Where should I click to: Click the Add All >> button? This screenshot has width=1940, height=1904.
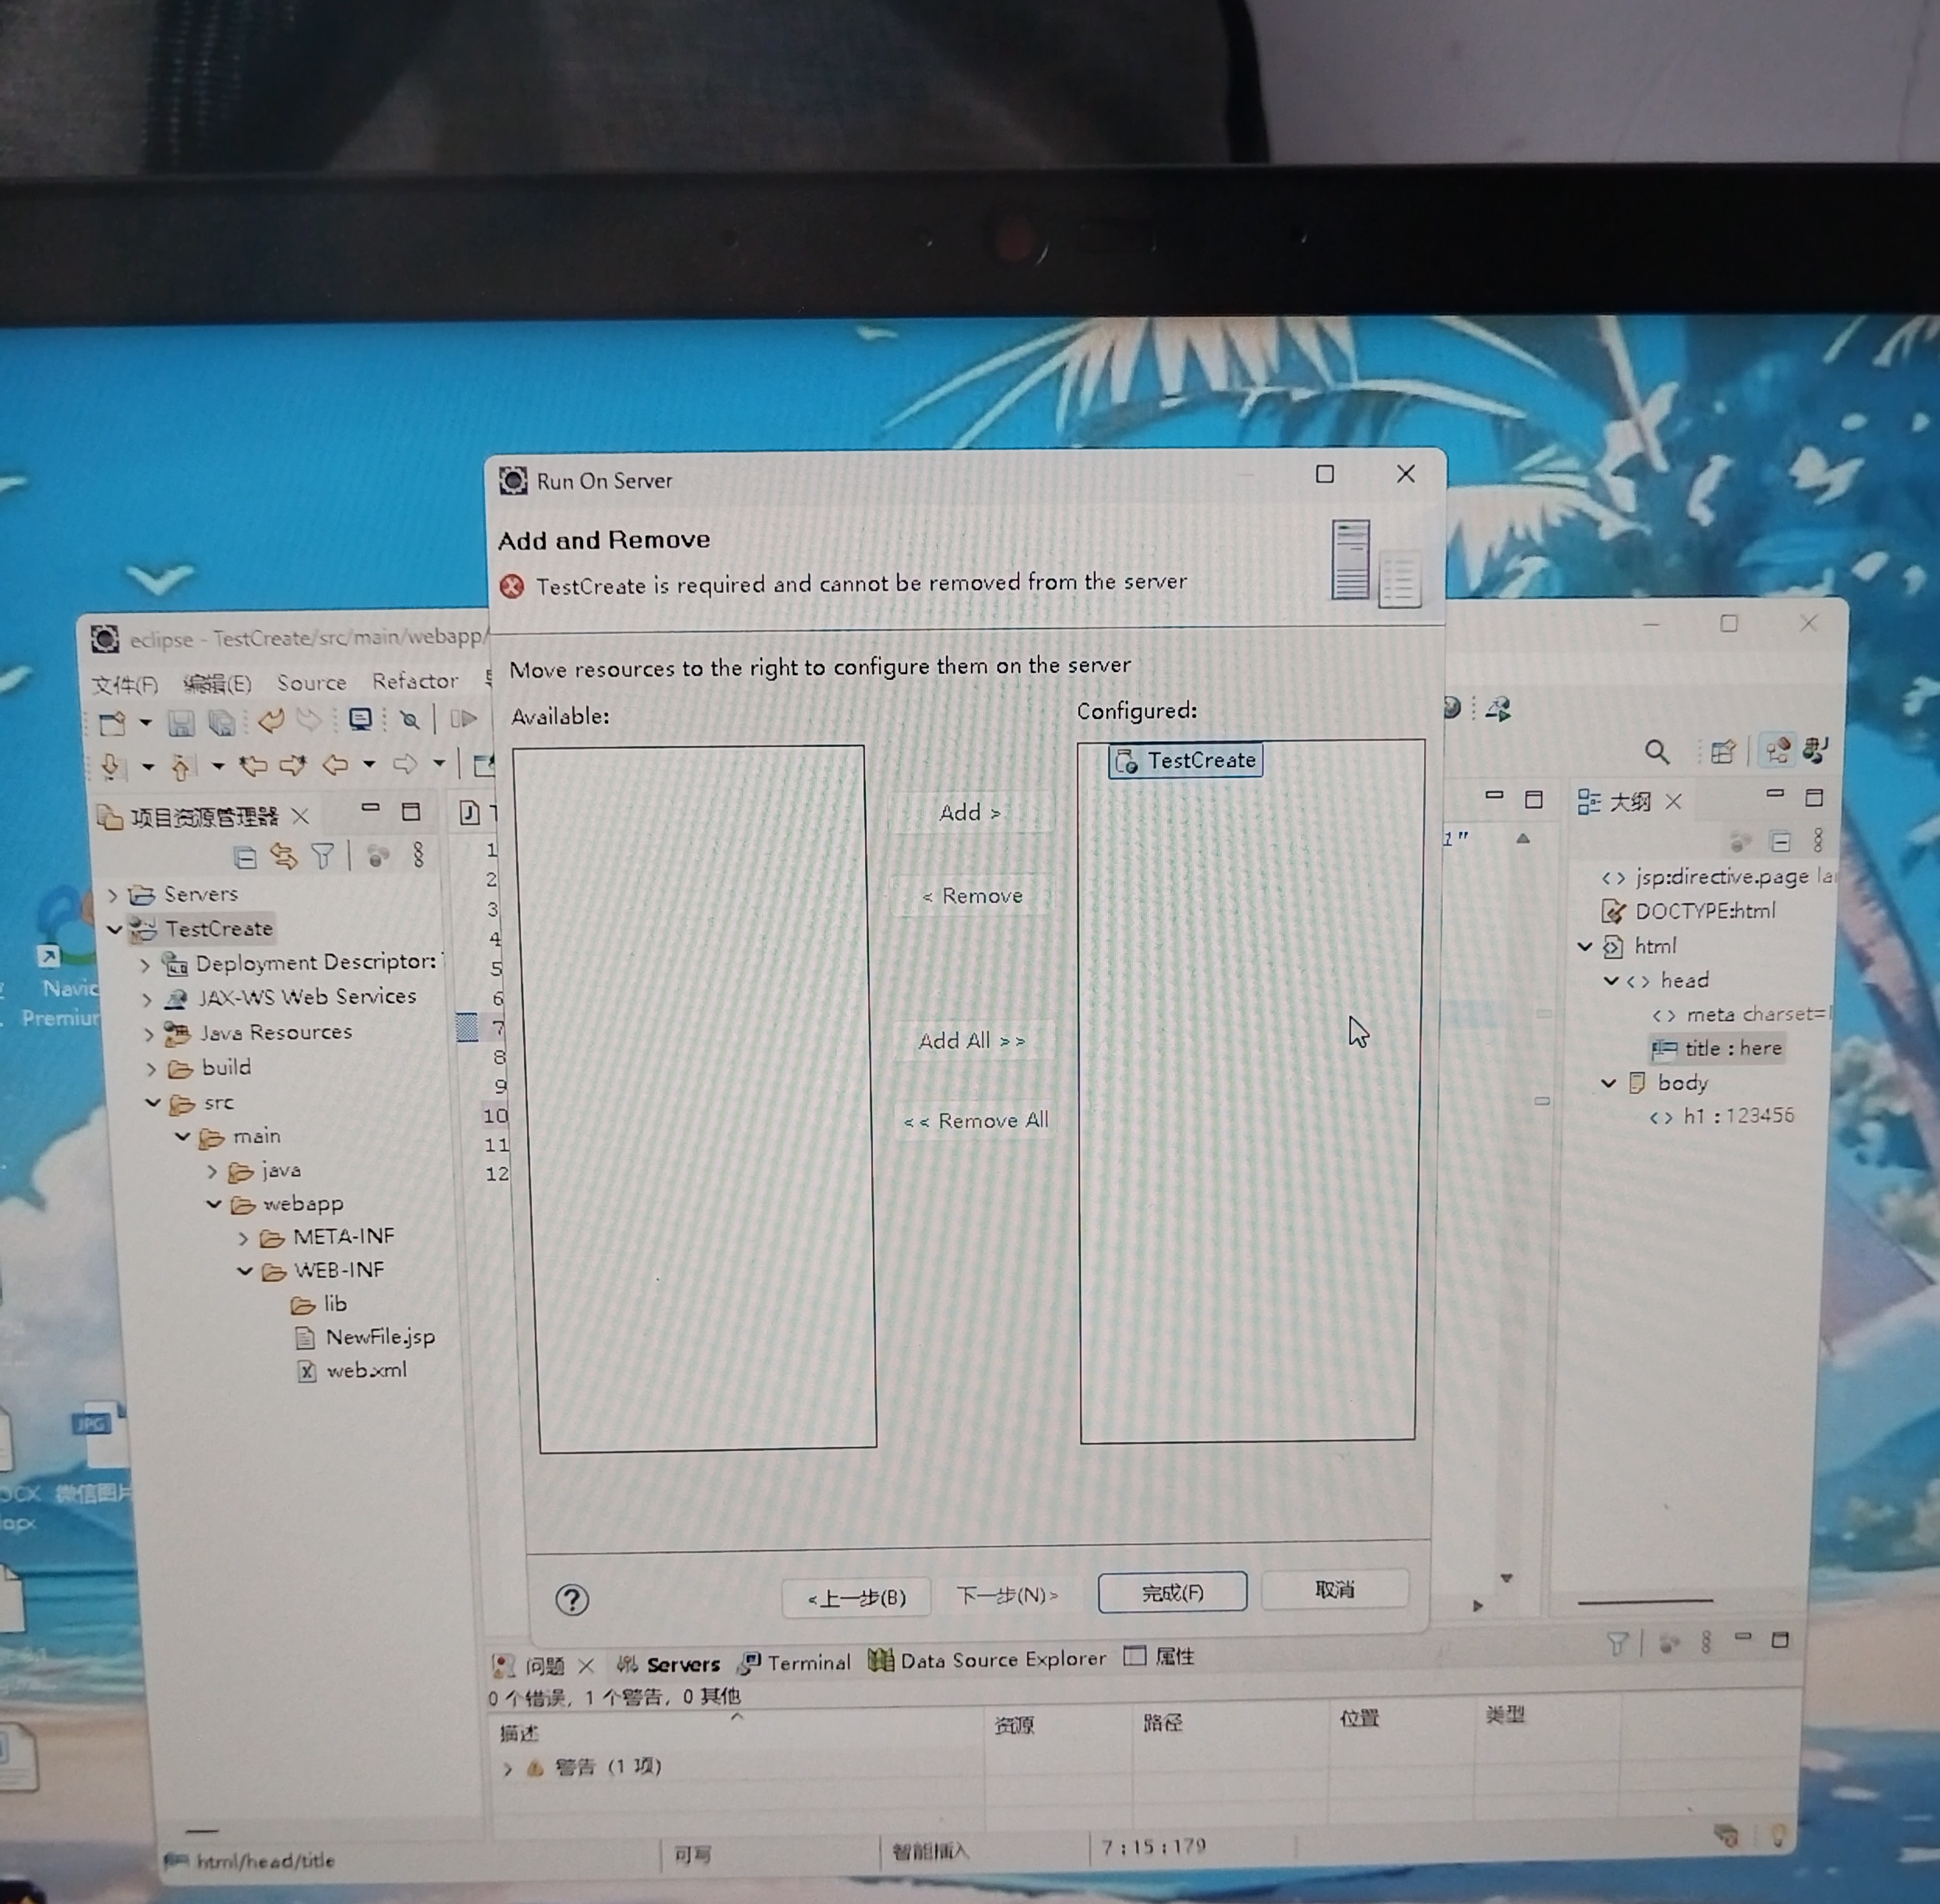(x=972, y=1041)
